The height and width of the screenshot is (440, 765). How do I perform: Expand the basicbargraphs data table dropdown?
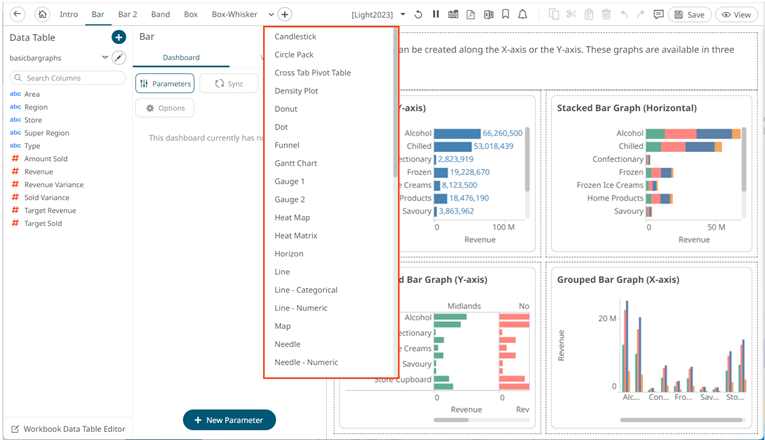(105, 57)
